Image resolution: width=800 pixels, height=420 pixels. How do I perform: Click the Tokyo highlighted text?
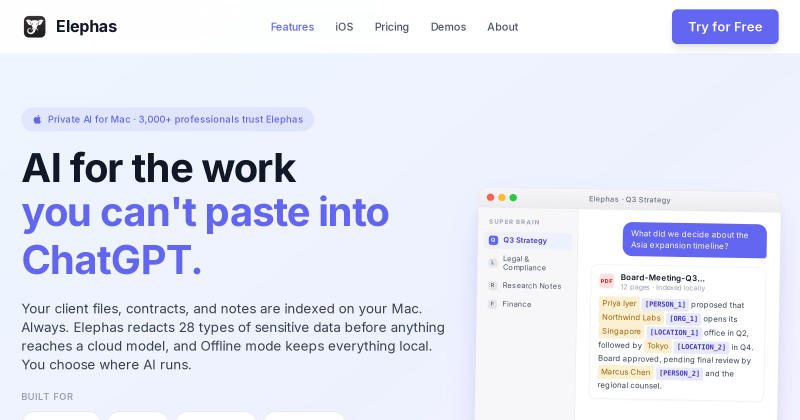click(658, 346)
